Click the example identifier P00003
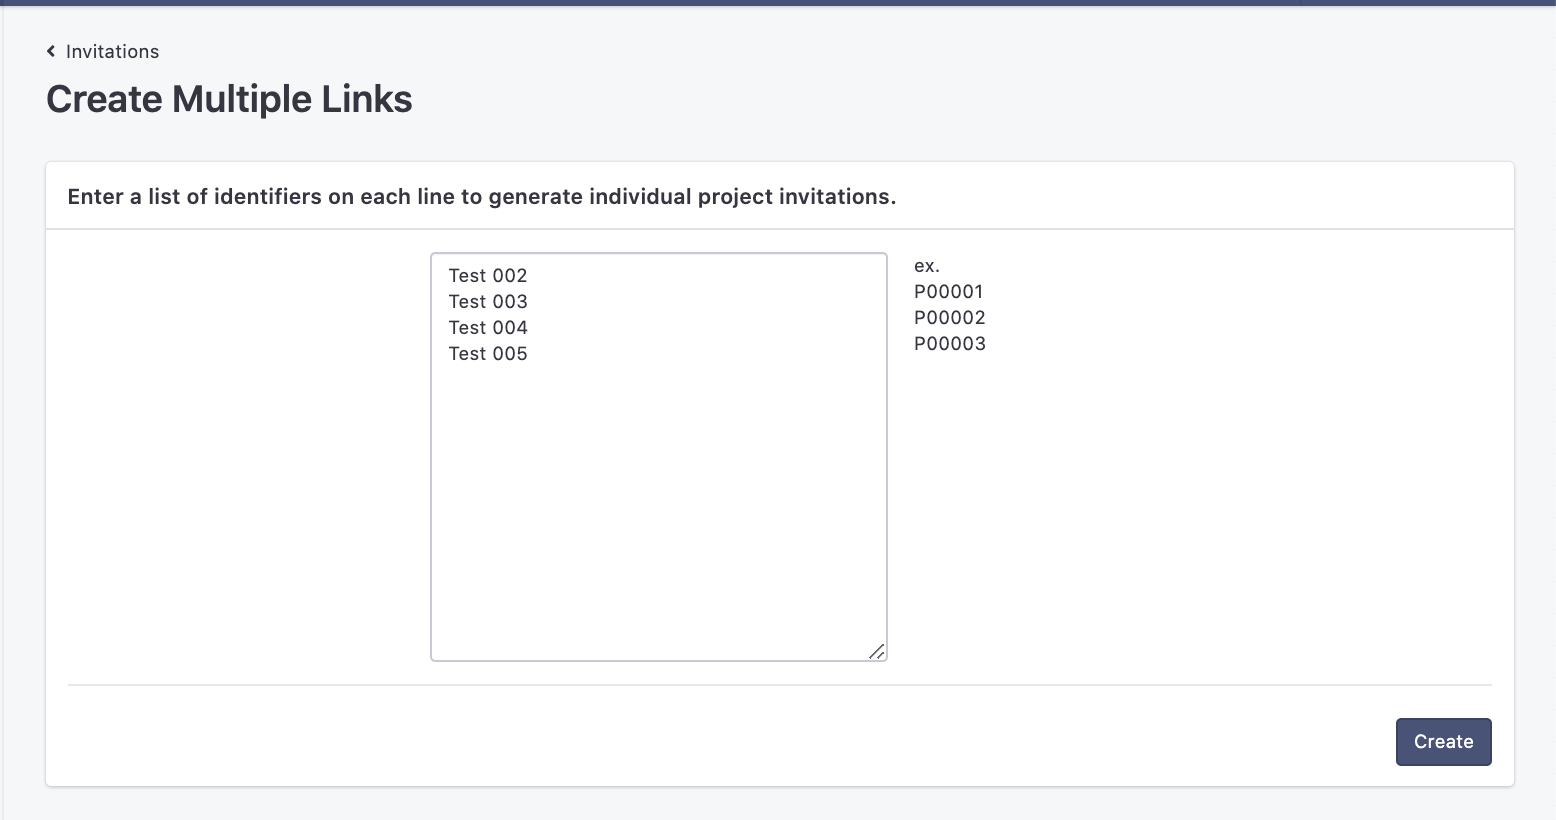 tap(949, 344)
